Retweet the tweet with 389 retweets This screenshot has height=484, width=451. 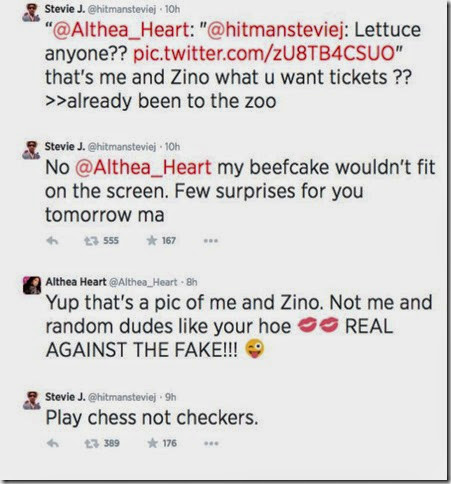[91, 443]
